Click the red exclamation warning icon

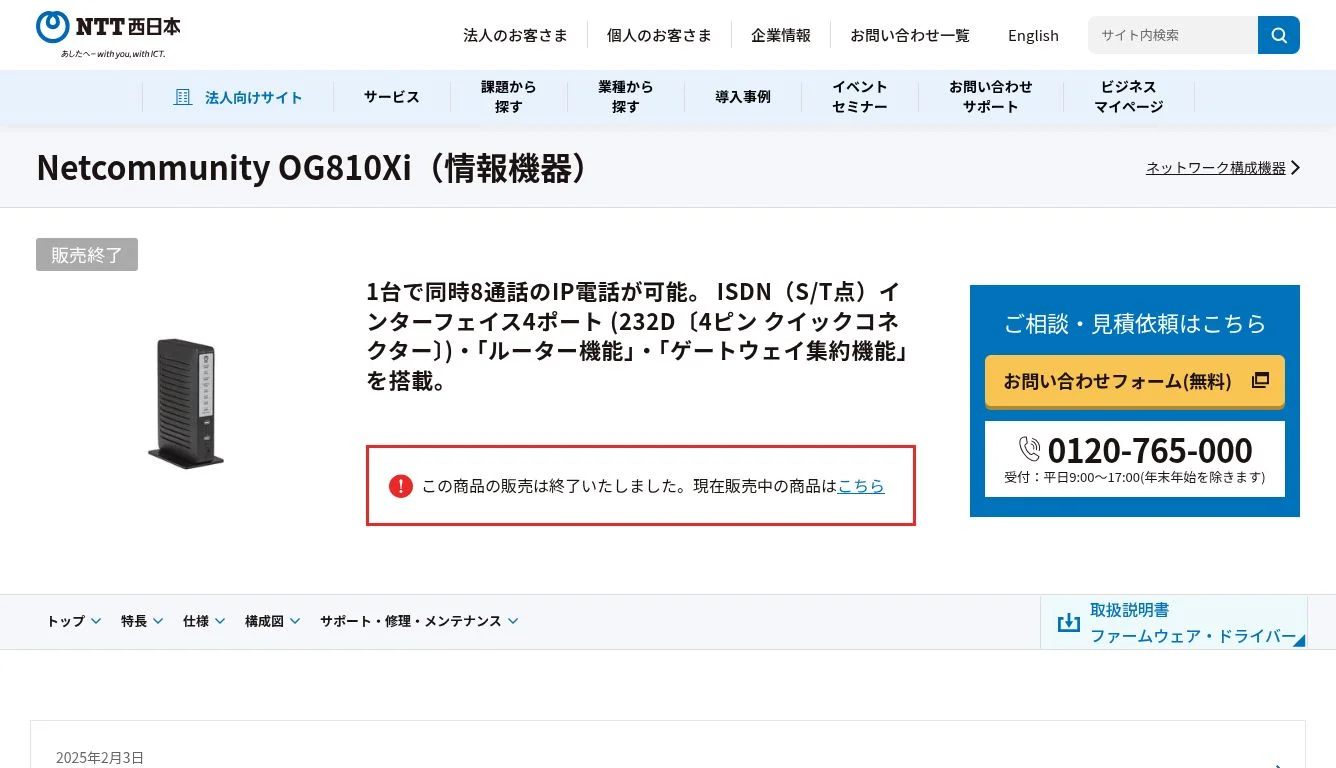400,486
